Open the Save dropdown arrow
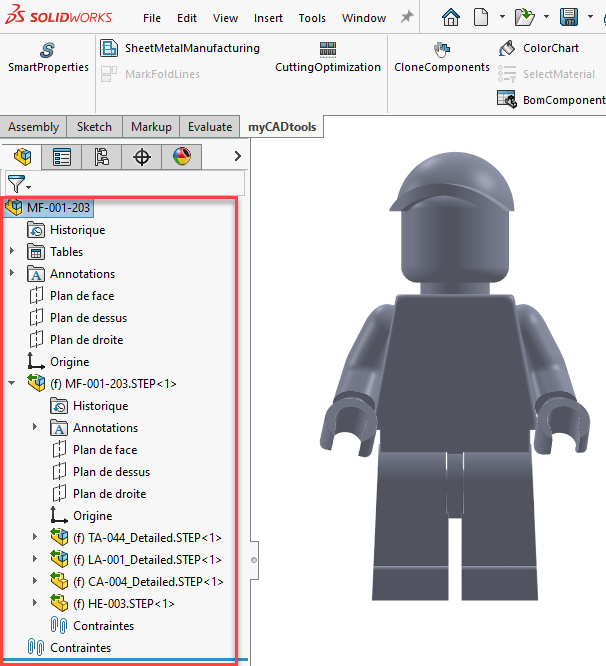Image resolution: width=606 pixels, height=666 pixels. (590, 17)
